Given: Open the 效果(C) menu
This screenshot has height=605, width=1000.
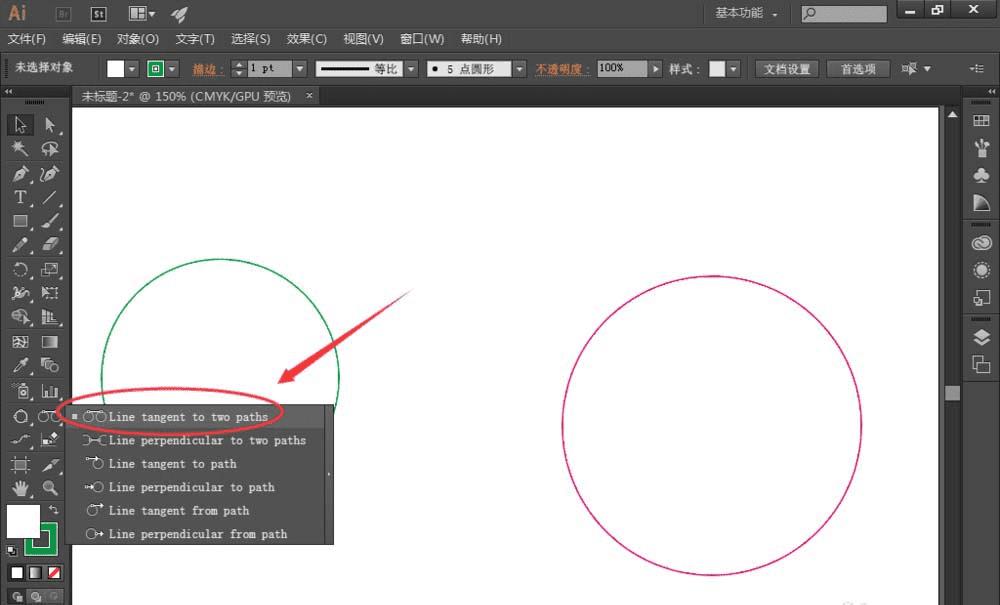Looking at the screenshot, I should (307, 39).
